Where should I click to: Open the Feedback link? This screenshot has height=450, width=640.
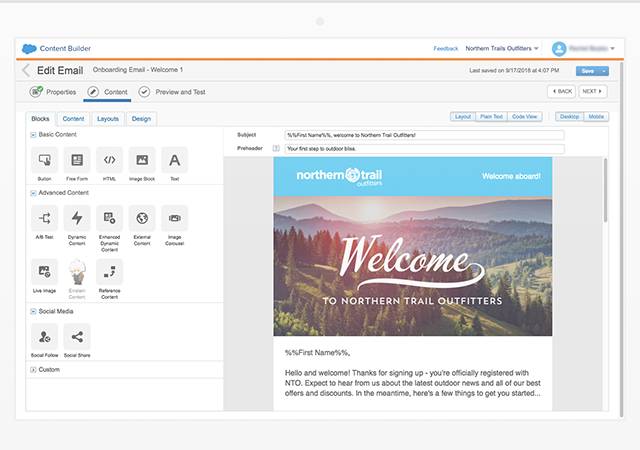[x=446, y=49]
